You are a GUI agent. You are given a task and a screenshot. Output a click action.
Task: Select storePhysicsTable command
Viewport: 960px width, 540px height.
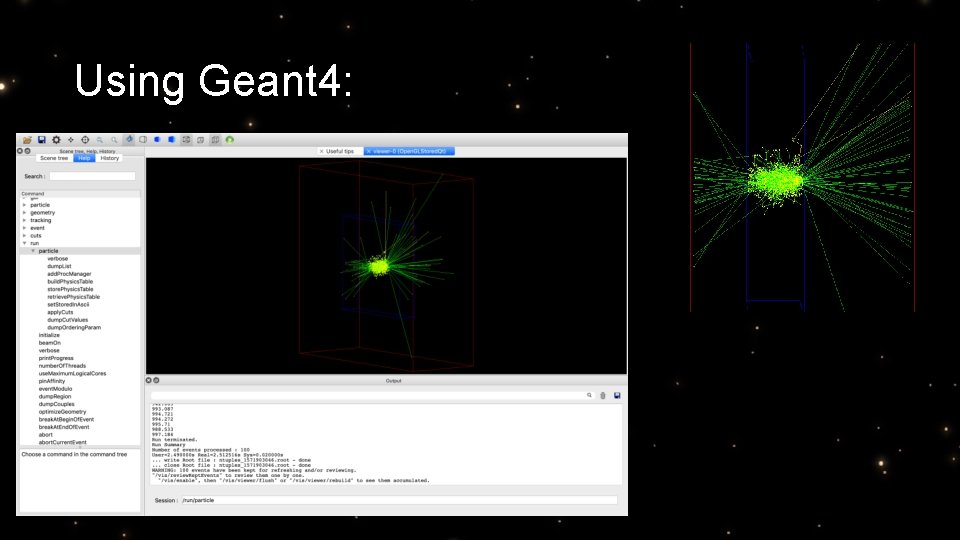click(x=70, y=289)
